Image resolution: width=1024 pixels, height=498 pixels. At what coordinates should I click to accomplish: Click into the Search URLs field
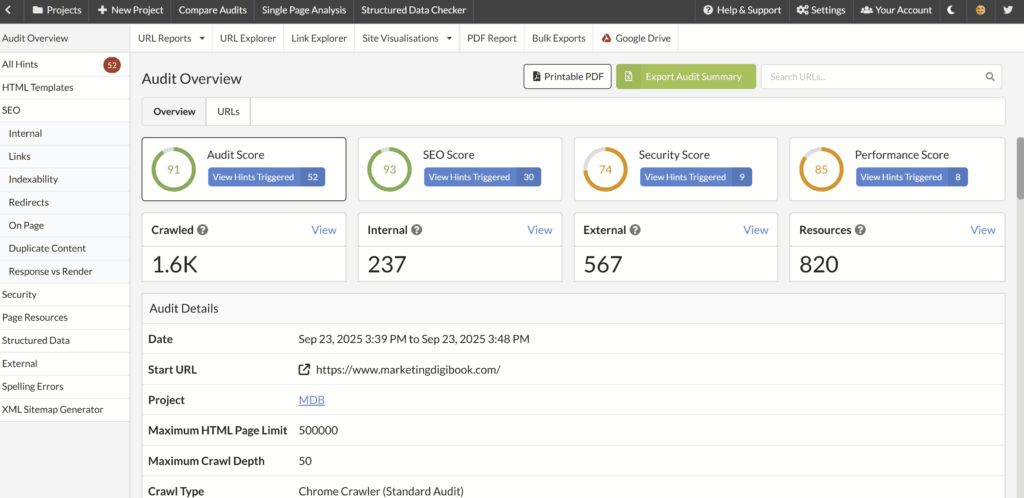[x=870, y=77]
